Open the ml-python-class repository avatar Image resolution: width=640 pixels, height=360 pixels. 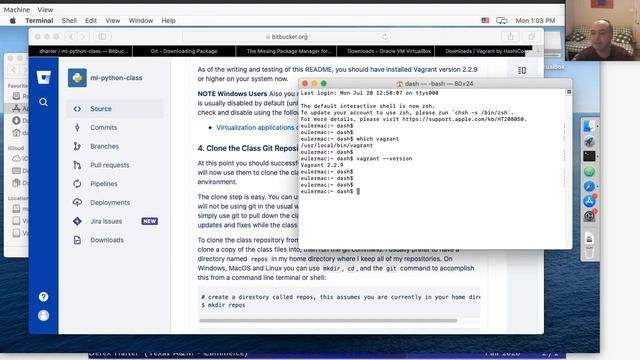tap(77, 78)
